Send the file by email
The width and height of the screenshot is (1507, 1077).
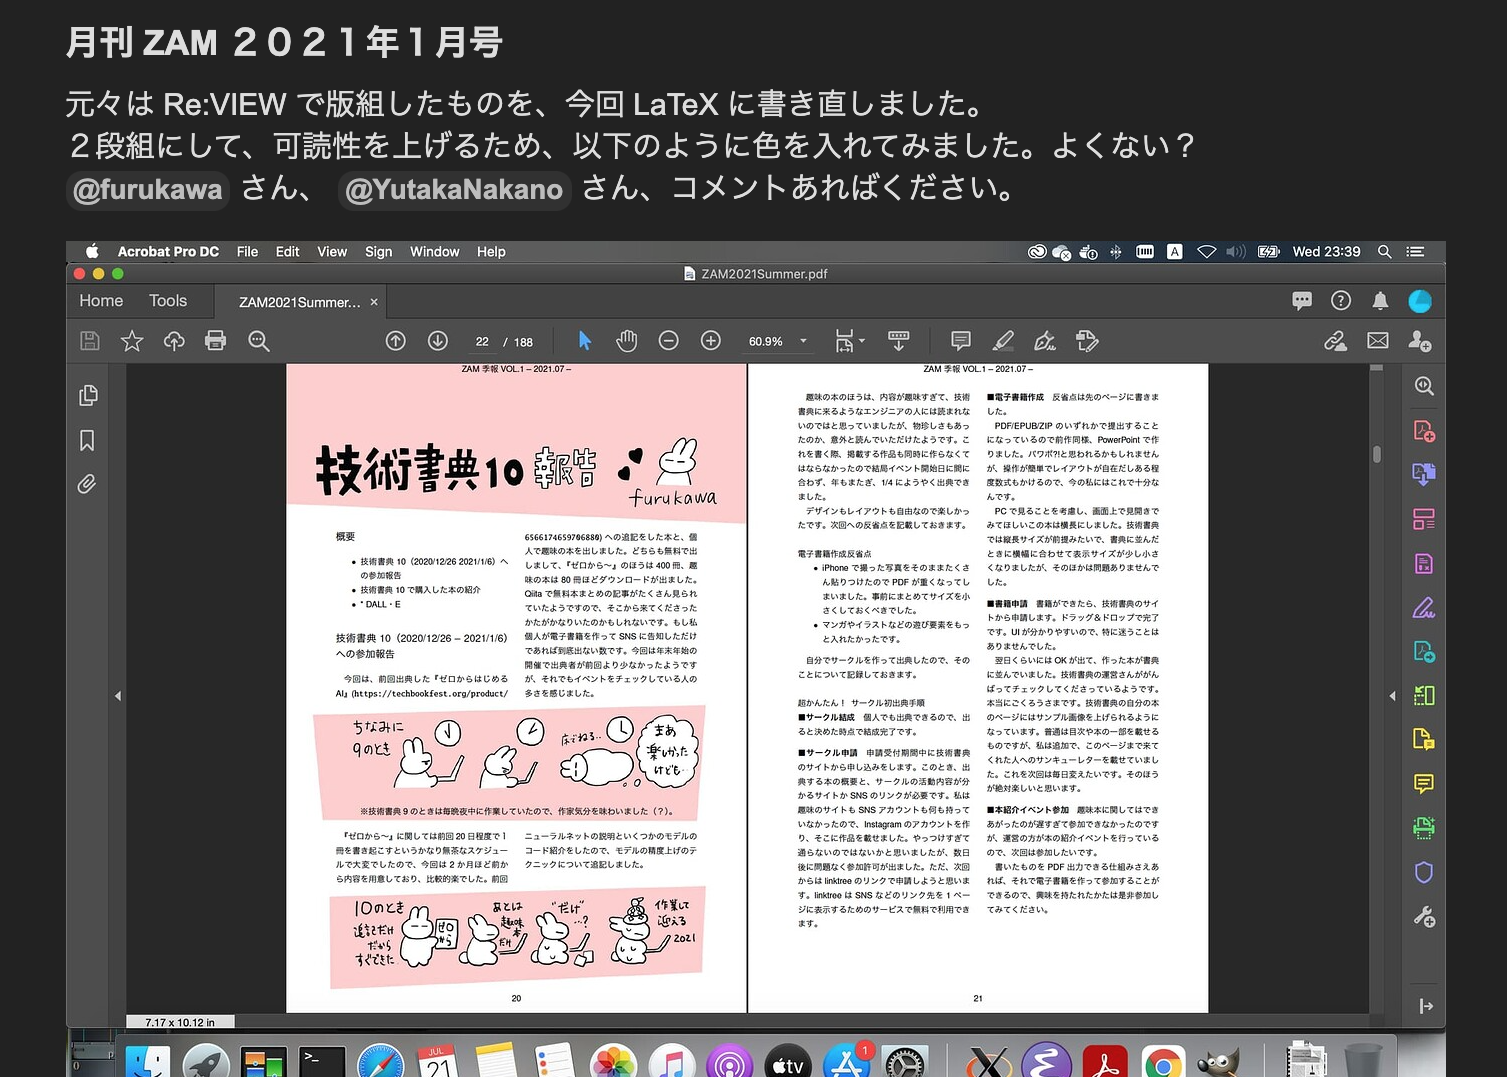click(x=1378, y=341)
